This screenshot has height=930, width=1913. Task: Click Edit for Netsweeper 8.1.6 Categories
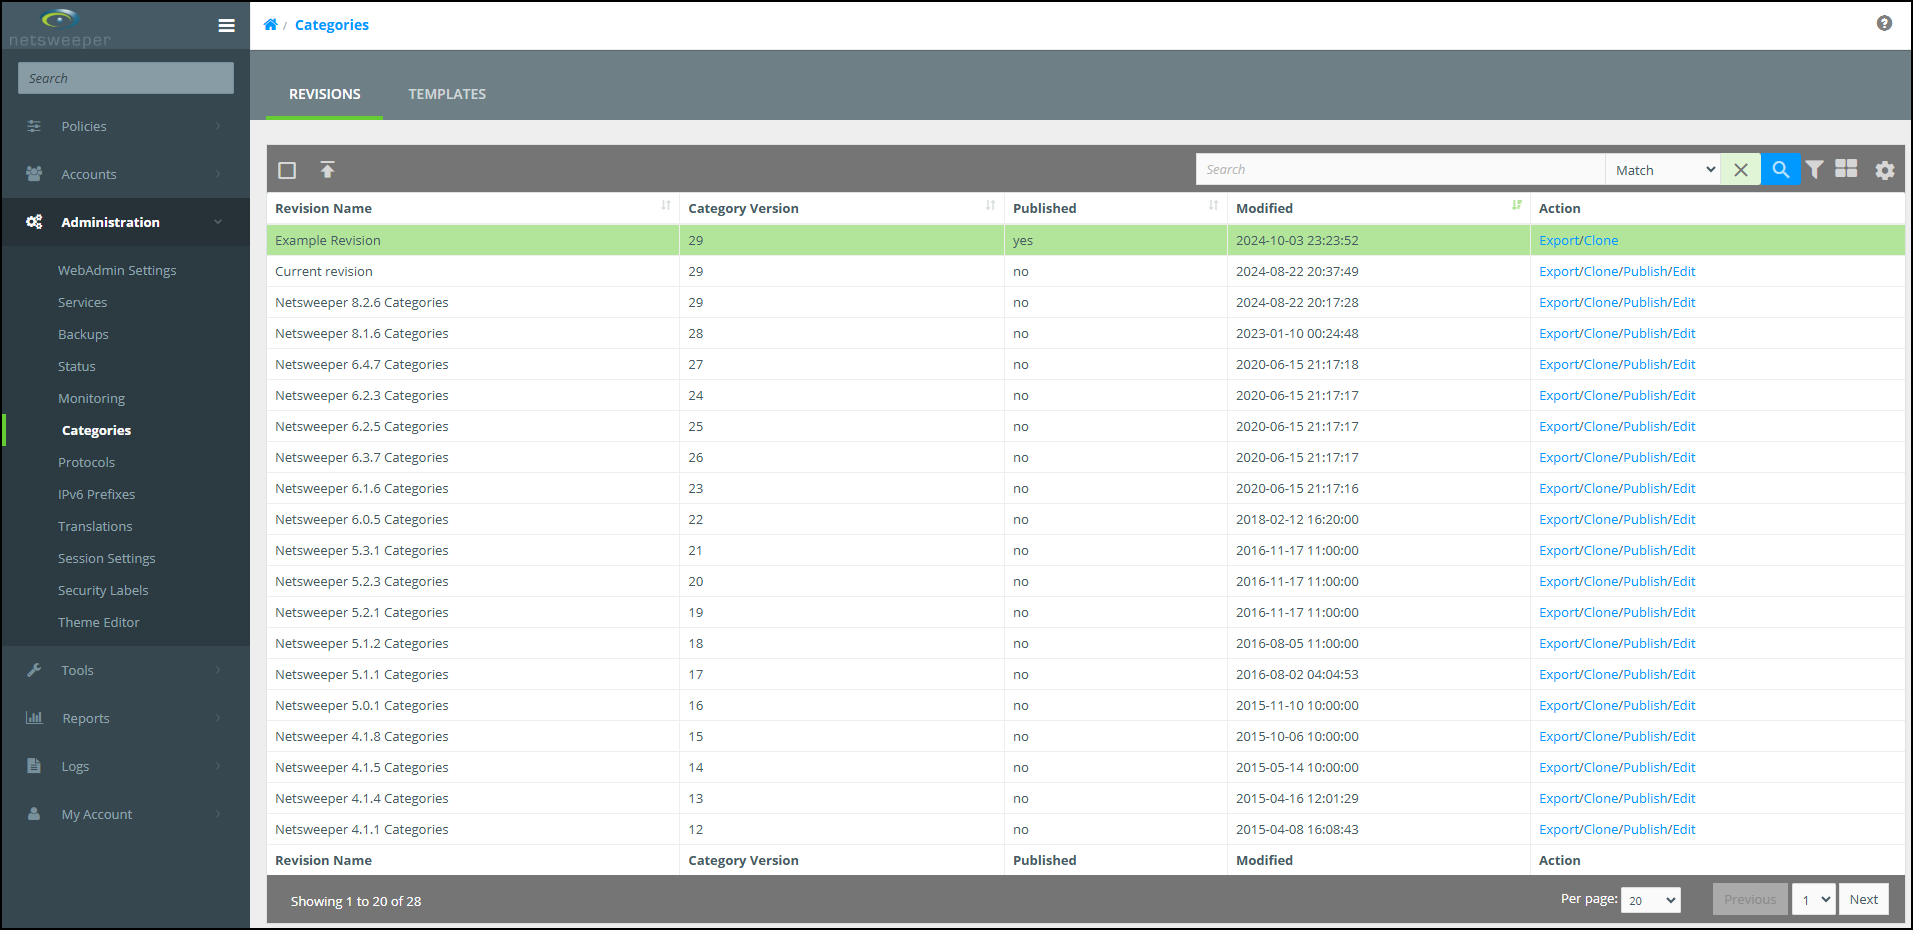pos(1684,333)
